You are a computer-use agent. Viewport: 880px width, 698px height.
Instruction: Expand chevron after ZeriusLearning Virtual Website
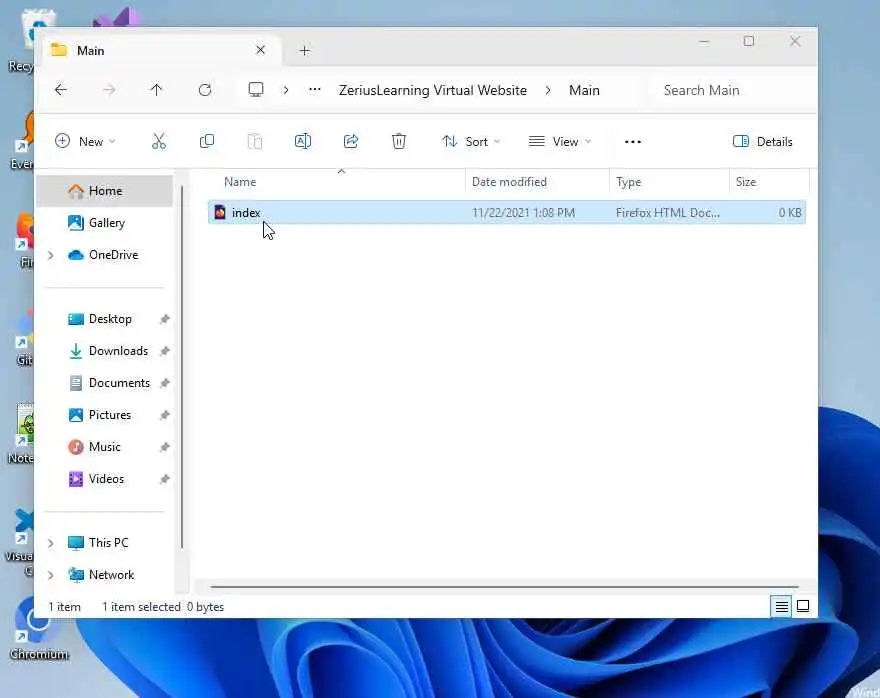coord(548,90)
